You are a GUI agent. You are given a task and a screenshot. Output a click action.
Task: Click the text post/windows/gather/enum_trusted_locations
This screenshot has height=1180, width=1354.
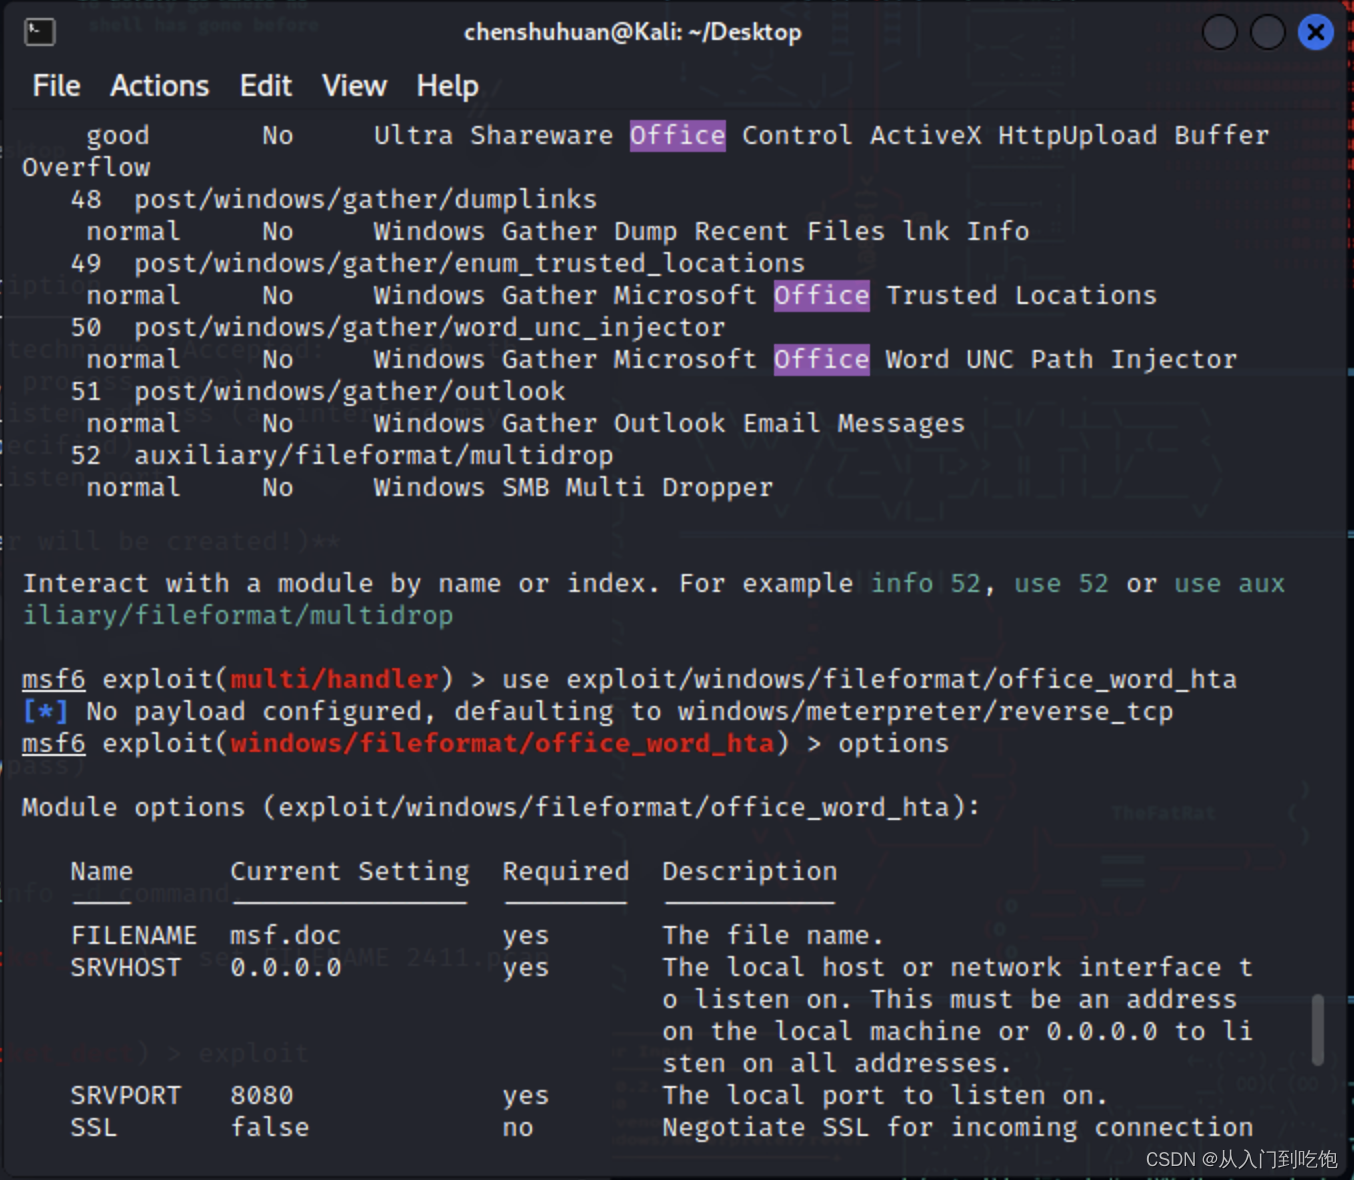(469, 263)
